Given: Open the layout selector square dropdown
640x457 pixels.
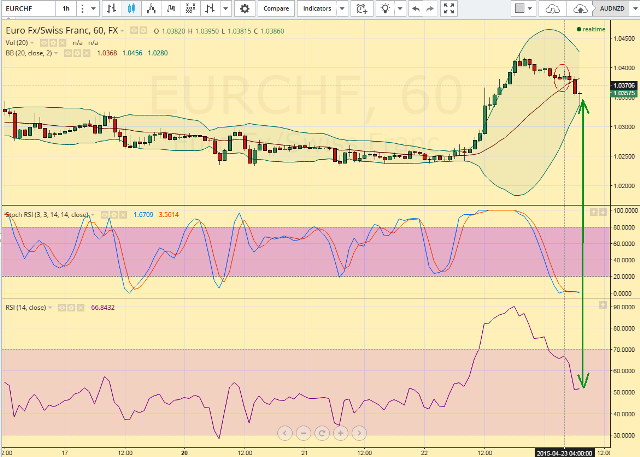Looking at the screenshot, I should pos(523,8).
